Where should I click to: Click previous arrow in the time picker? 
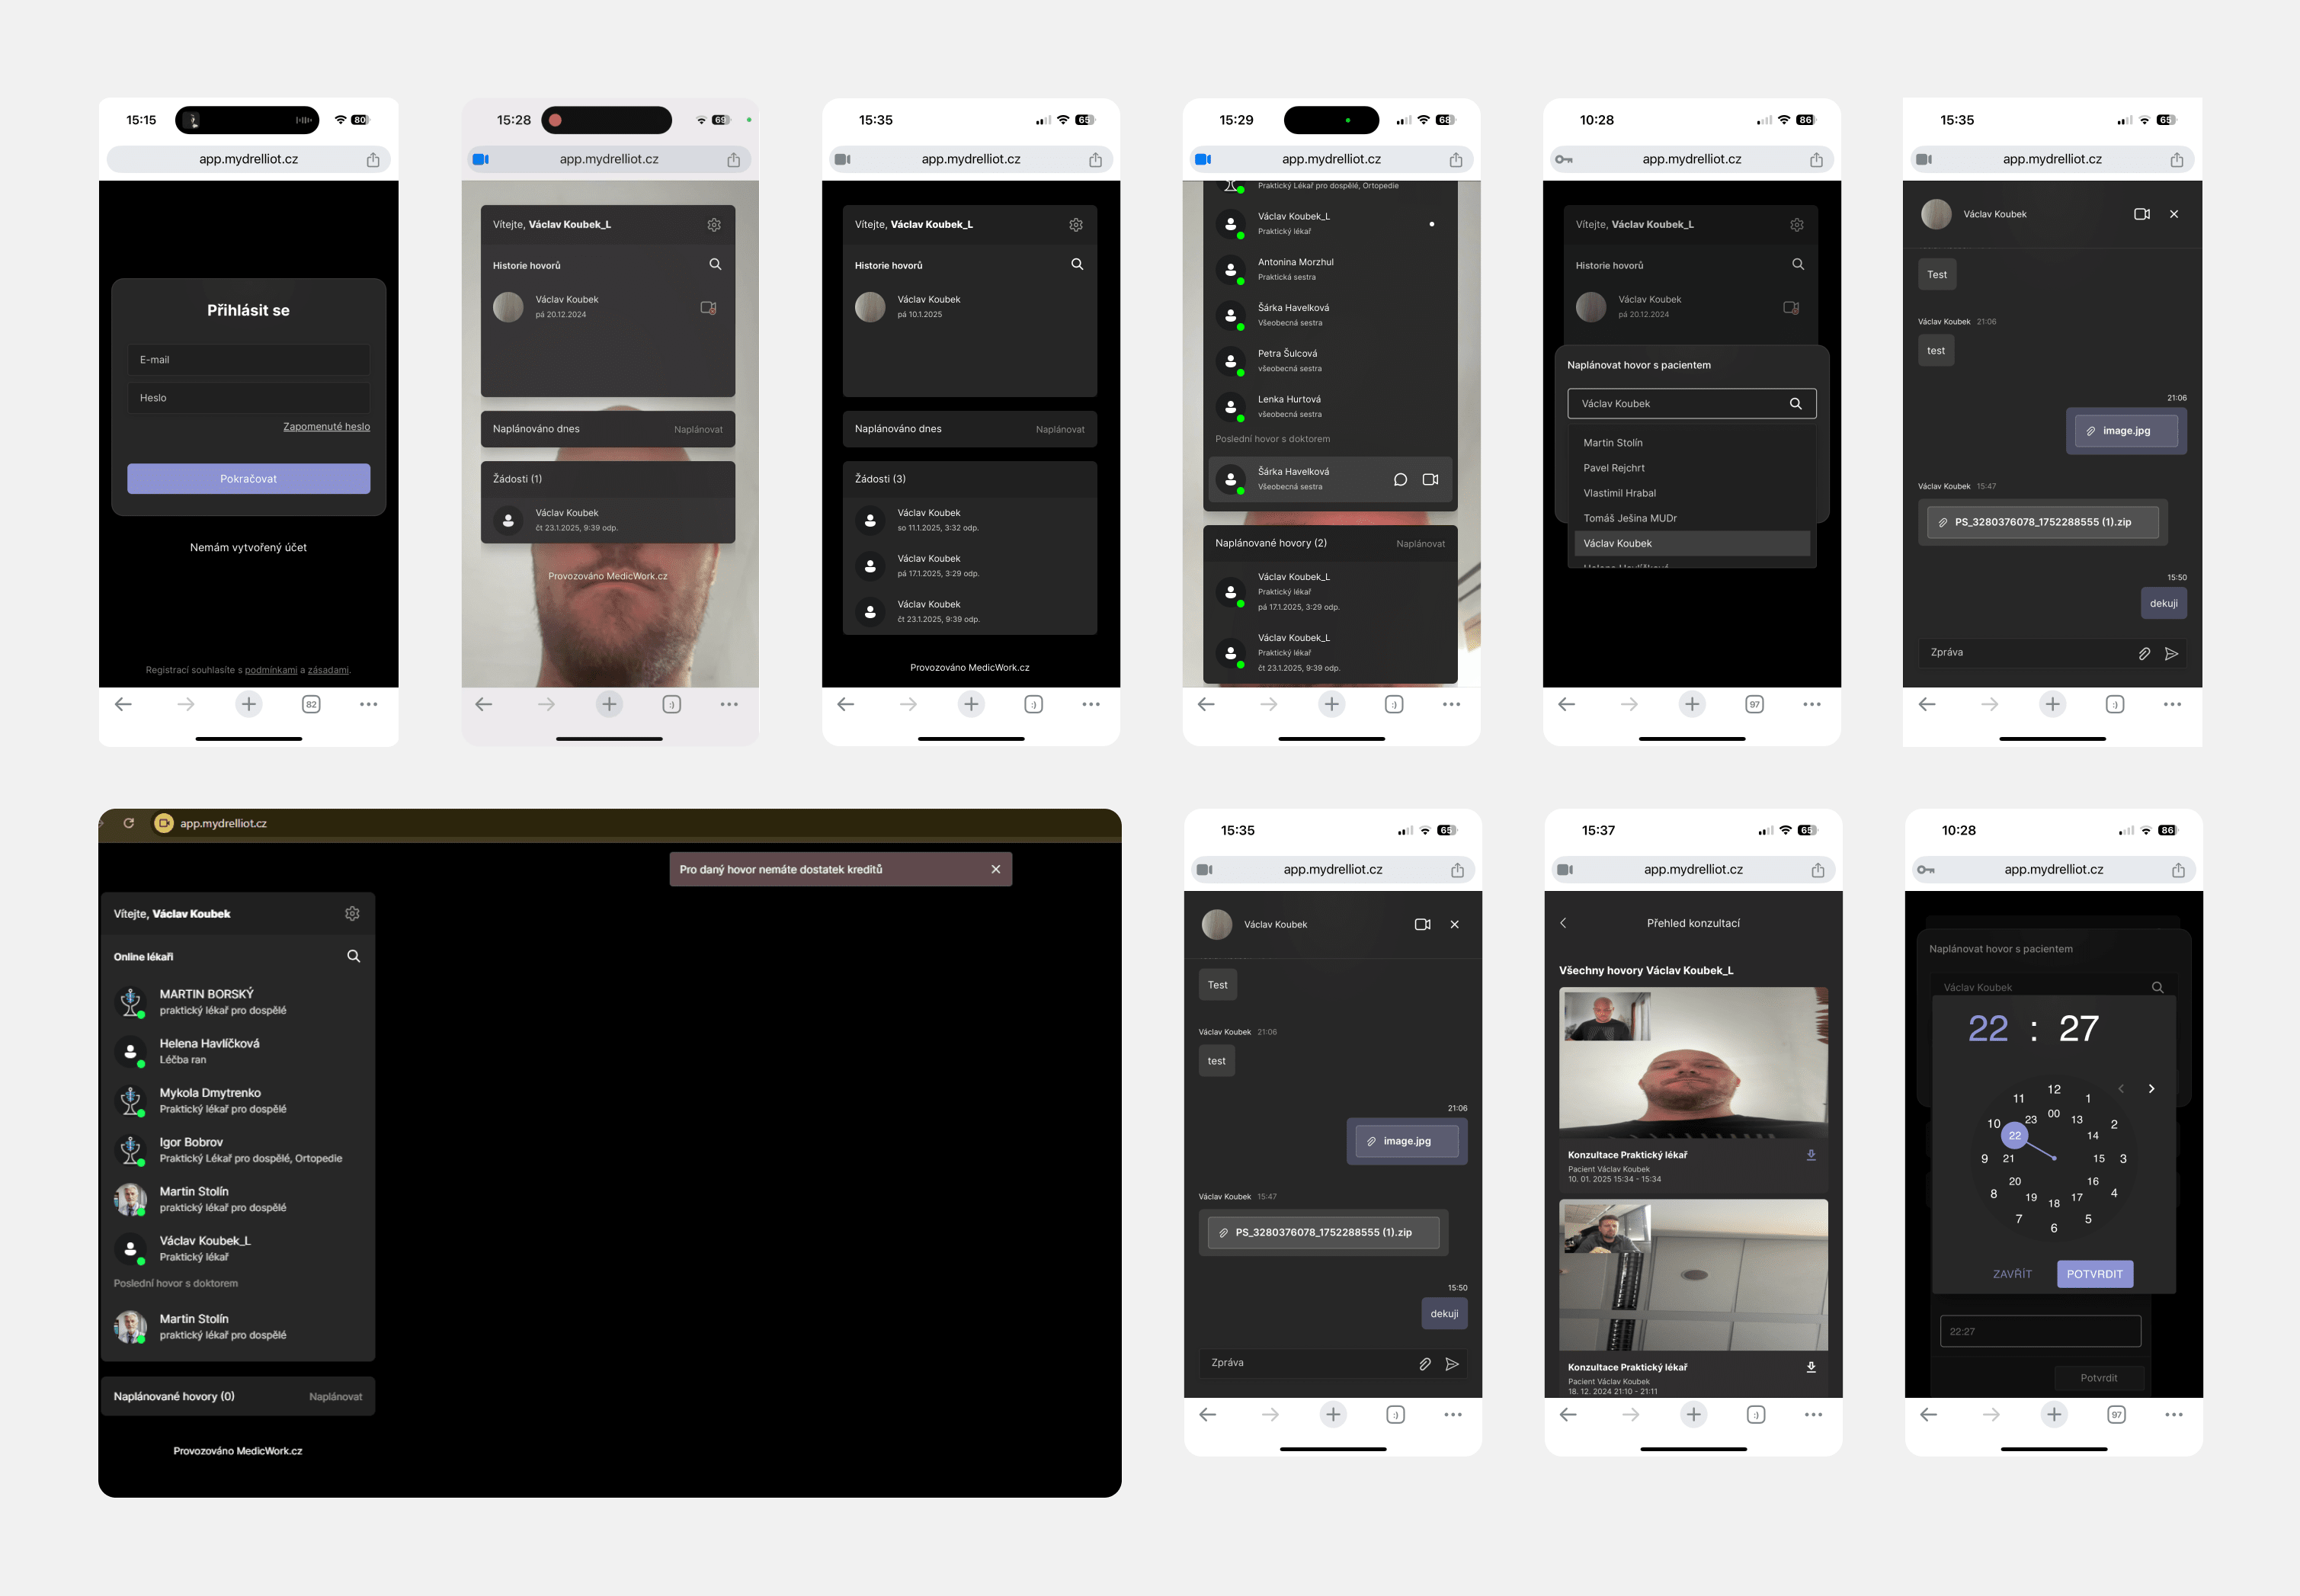pyautogui.click(x=2120, y=1088)
